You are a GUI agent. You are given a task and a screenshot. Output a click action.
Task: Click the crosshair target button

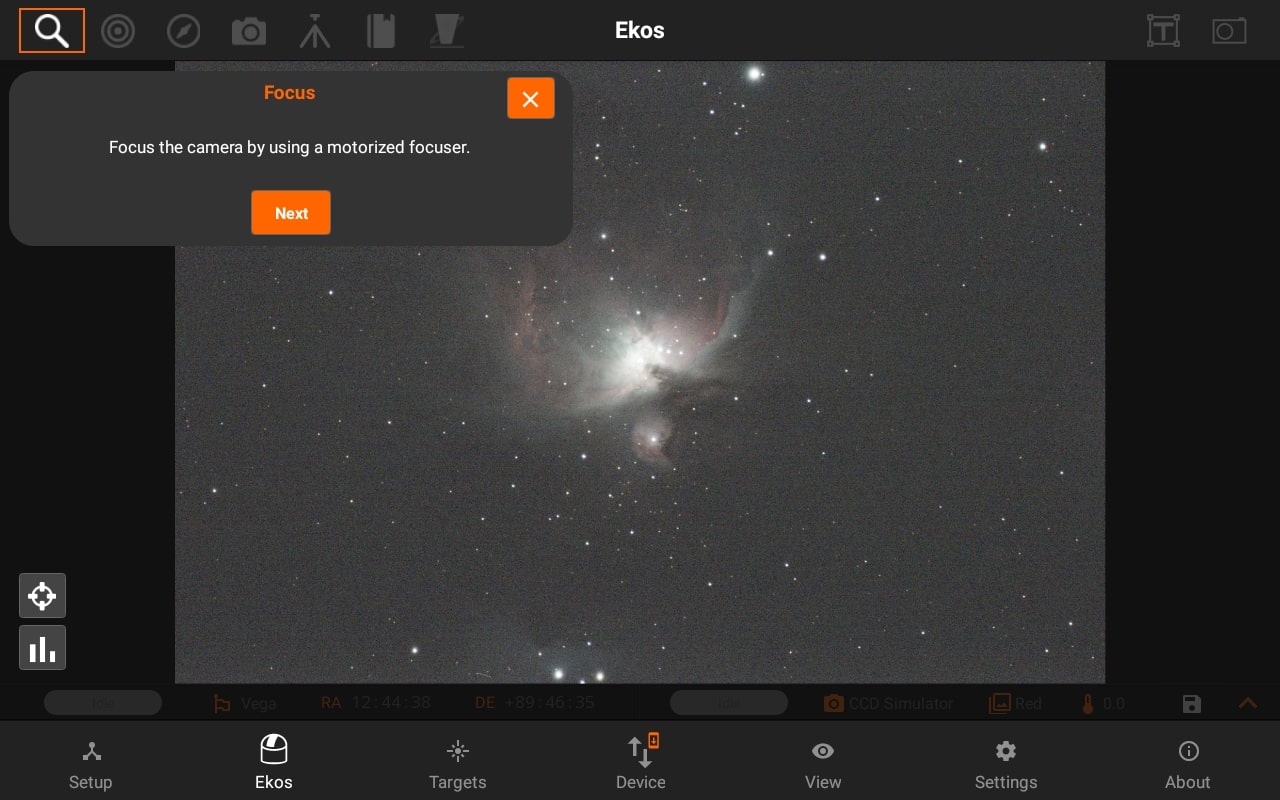pyautogui.click(x=42, y=596)
